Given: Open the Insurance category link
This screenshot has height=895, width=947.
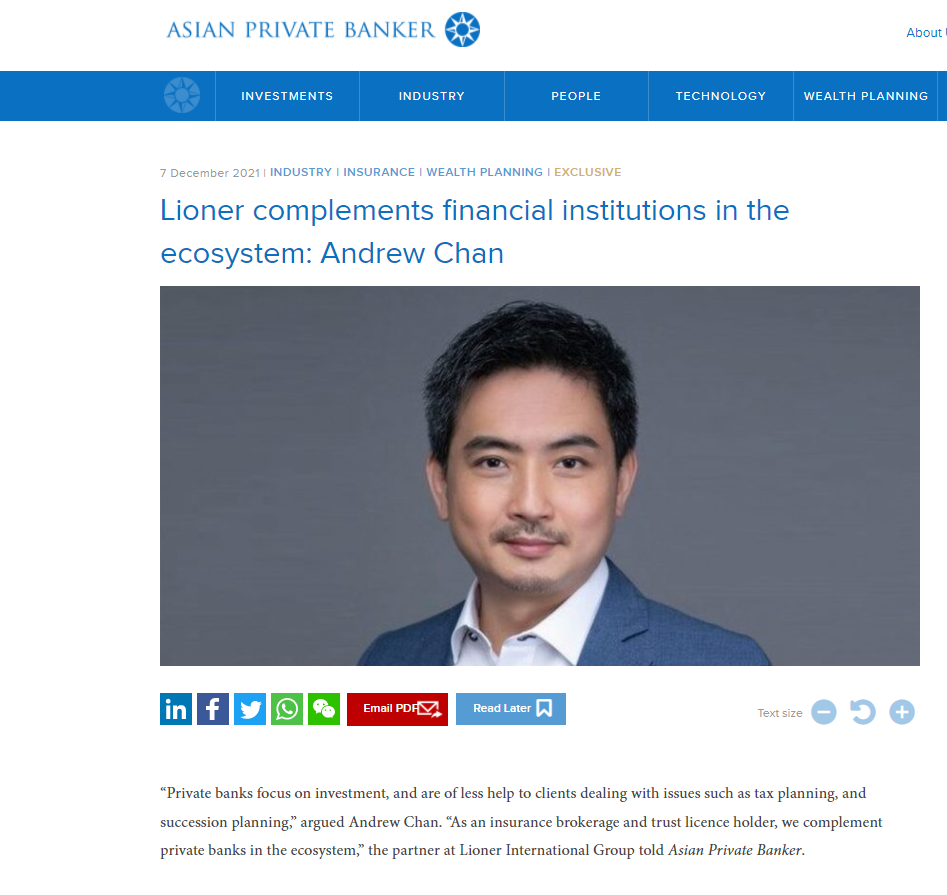Looking at the screenshot, I should pyautogui.click(x=379, y=172).
